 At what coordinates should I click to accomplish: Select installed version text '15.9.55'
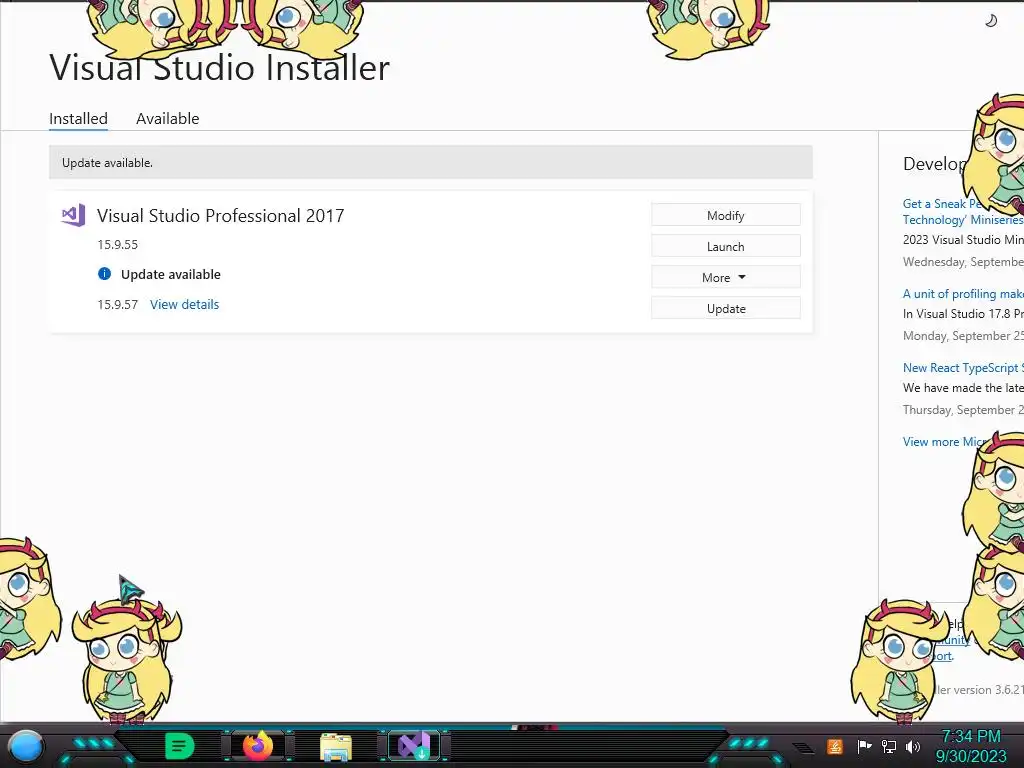coord(118,244)
